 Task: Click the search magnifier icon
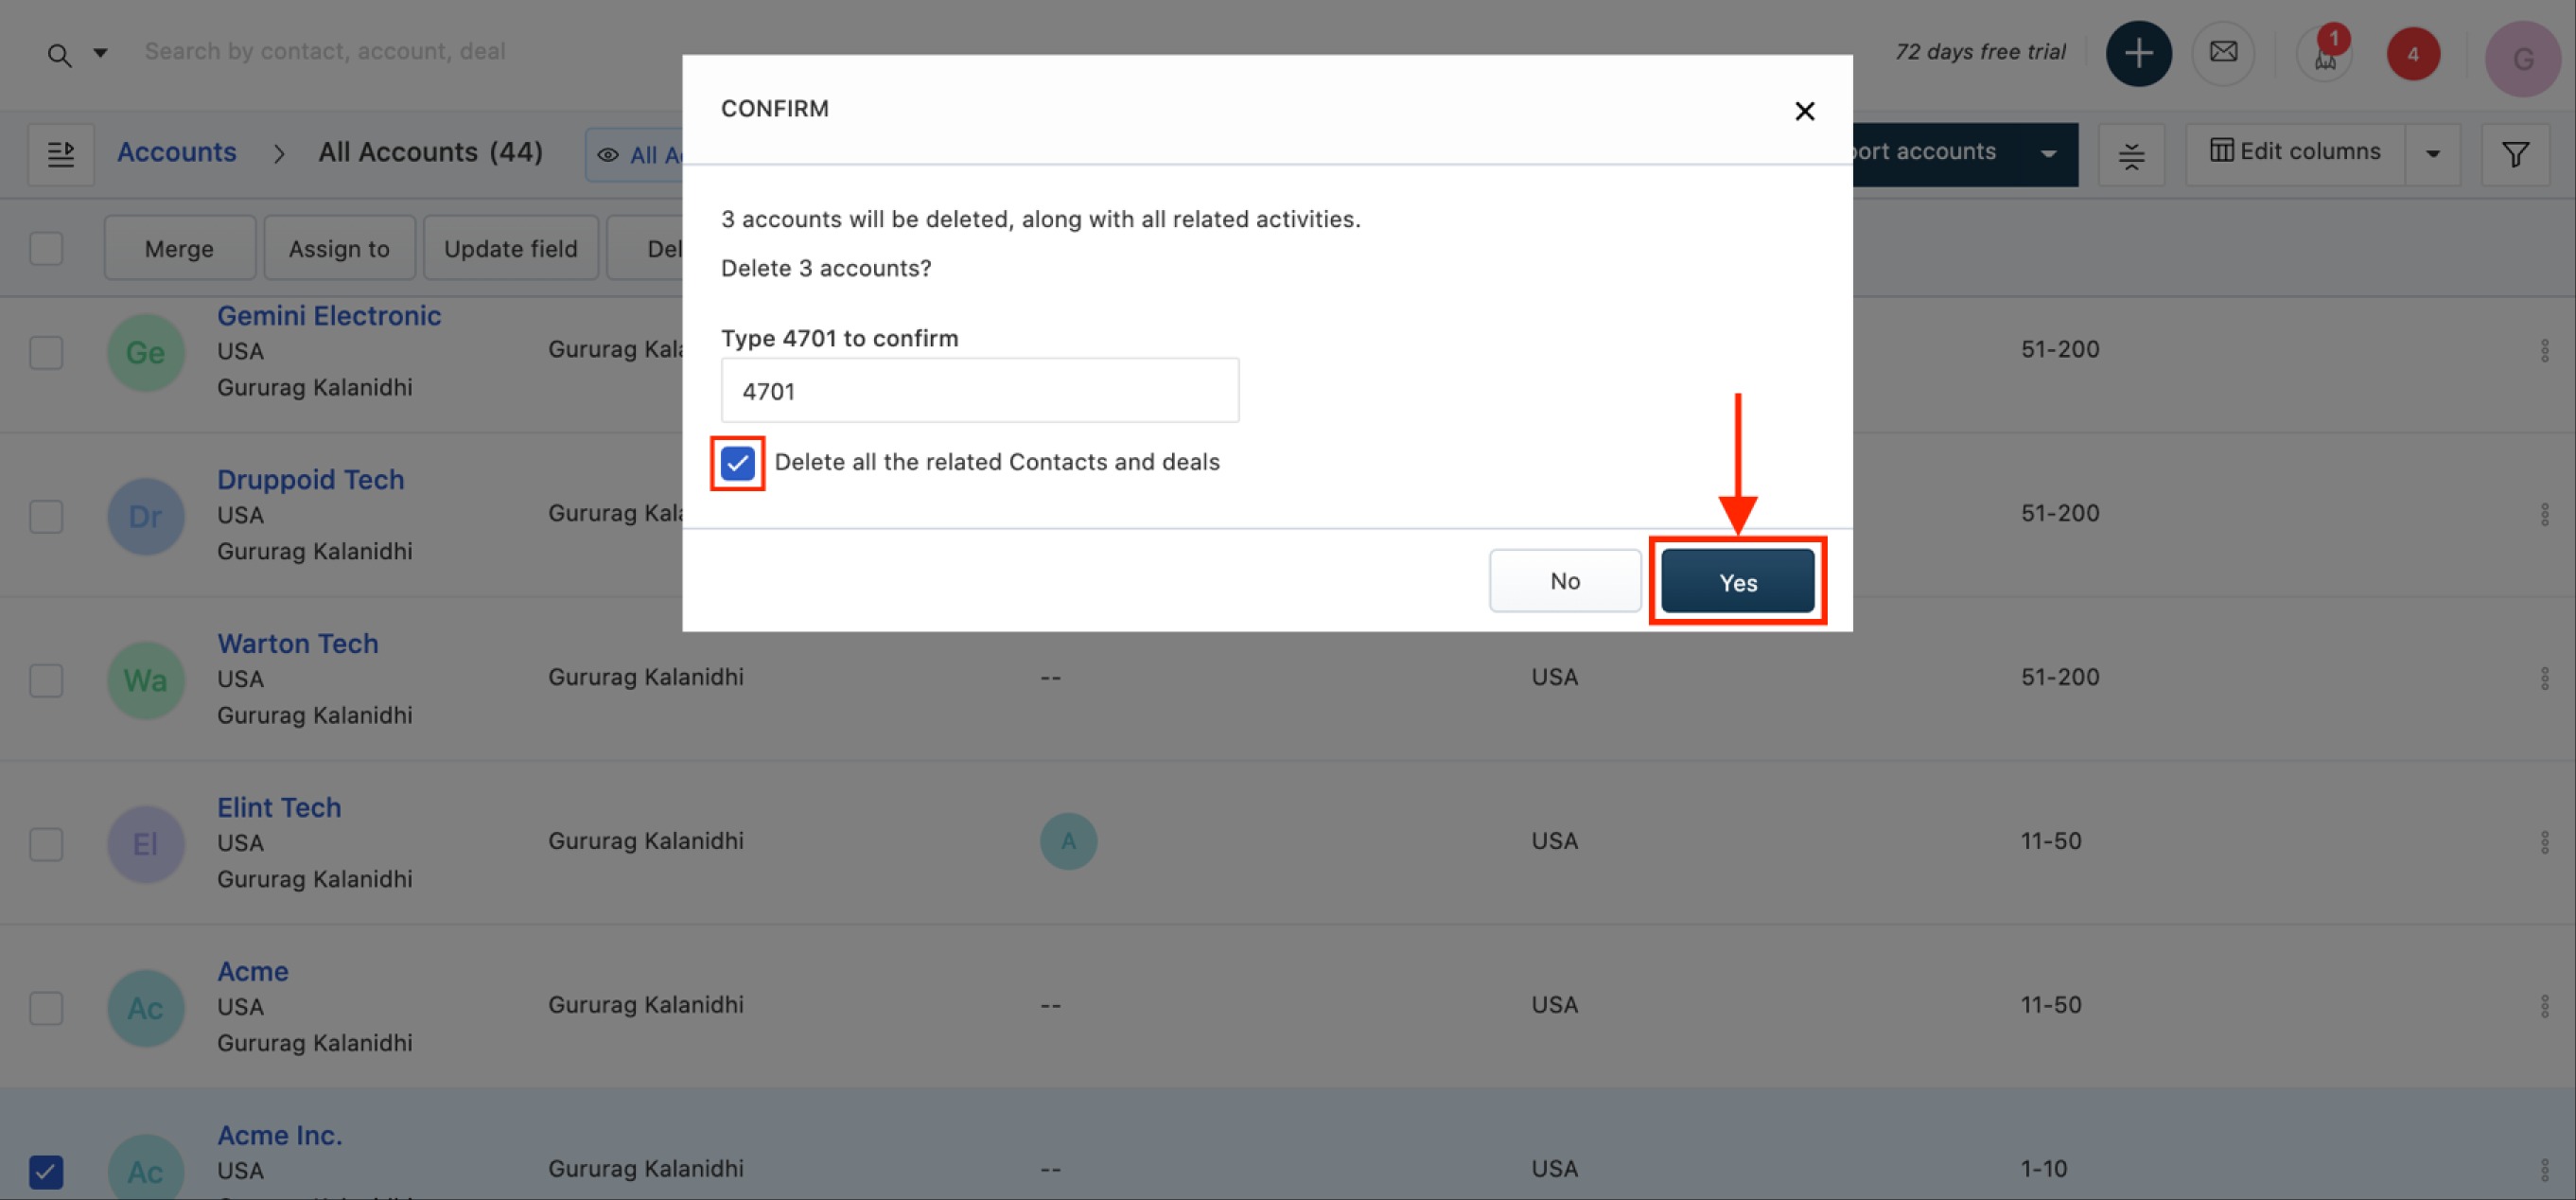click(x=60, y=54)
